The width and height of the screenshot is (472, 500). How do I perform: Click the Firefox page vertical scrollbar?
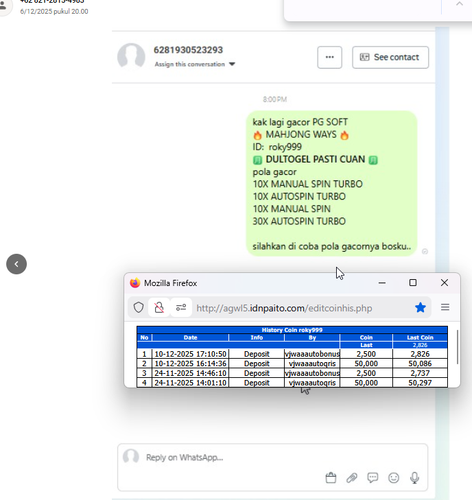pos(457,347)
